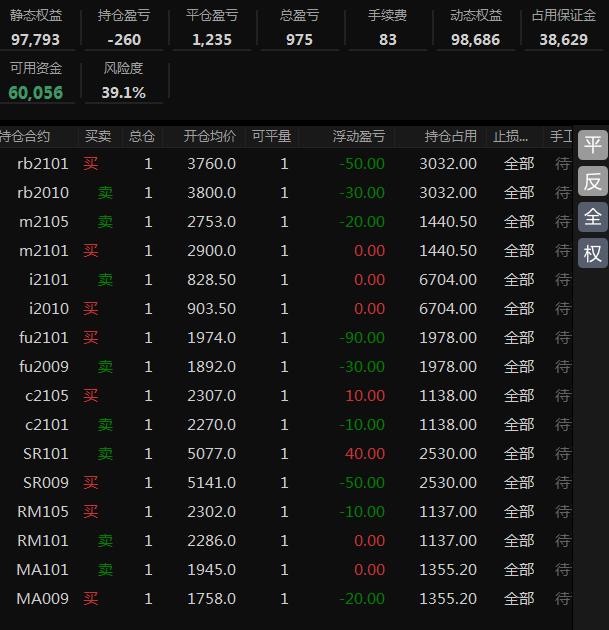
Task: Sort by 开仓均价 column header
Action: 210,137
